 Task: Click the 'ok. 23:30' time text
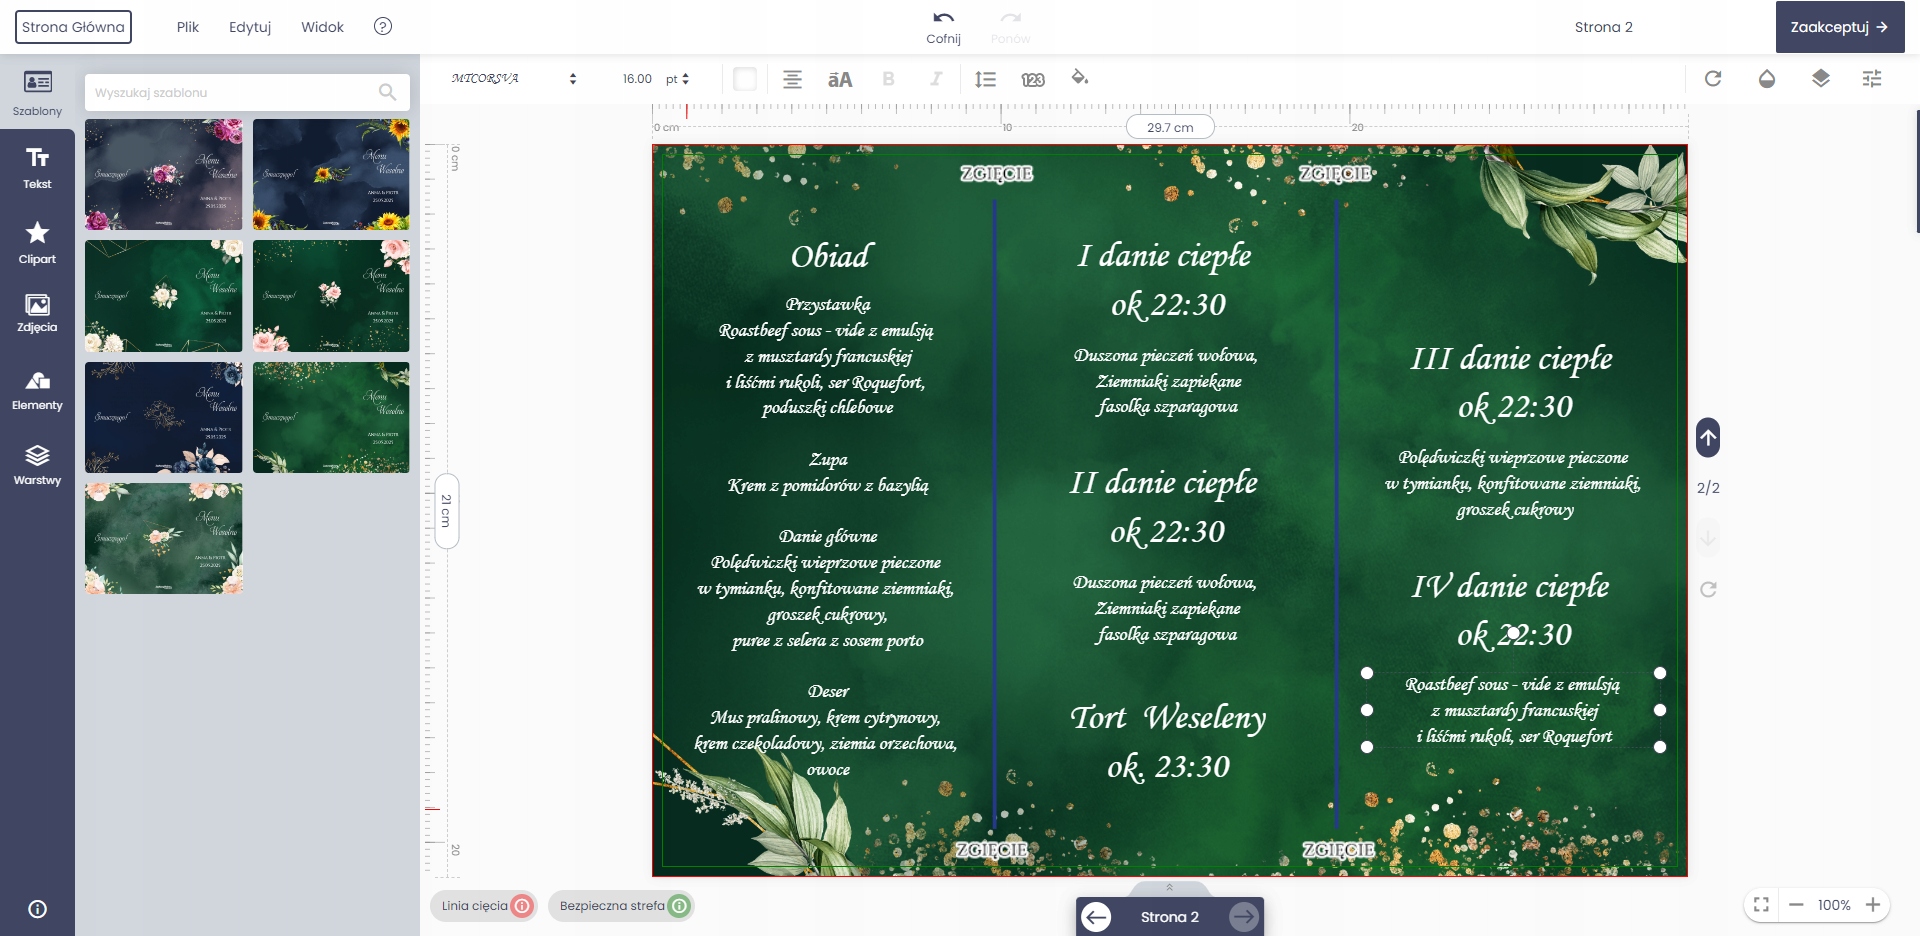click(x=1168, y=767)
